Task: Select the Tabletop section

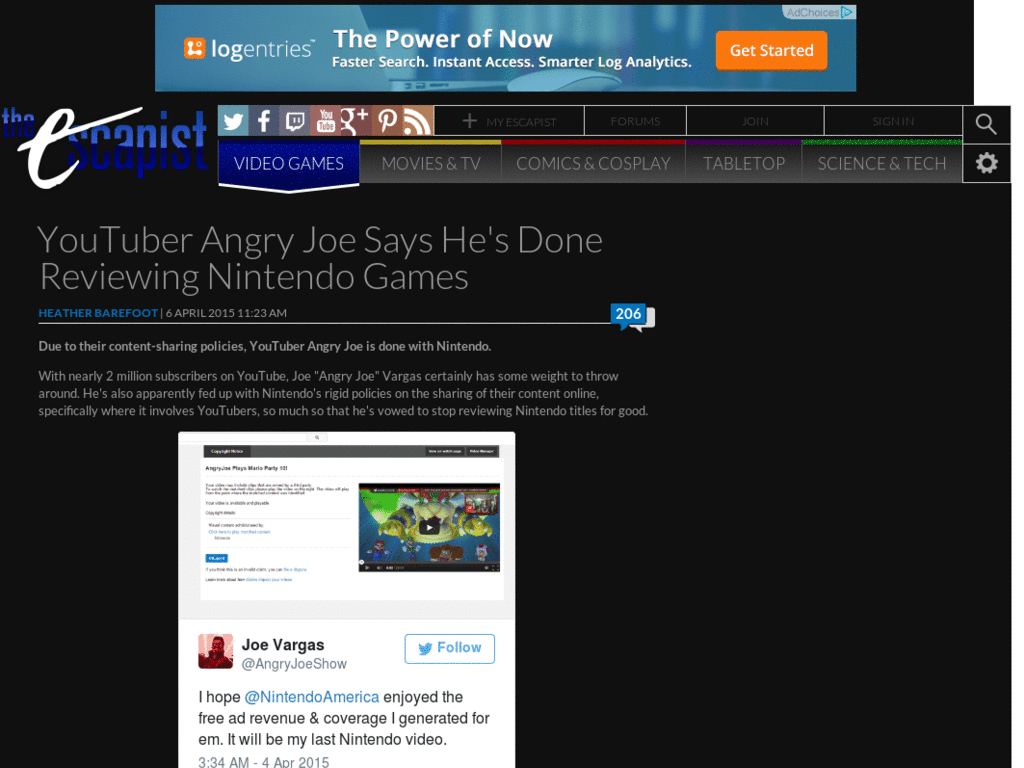Action: pos(744,163)
